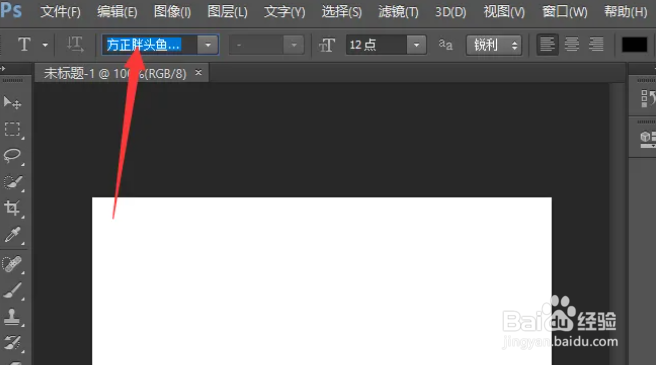Click the Type tool preset icon

[x=24, y=44]
